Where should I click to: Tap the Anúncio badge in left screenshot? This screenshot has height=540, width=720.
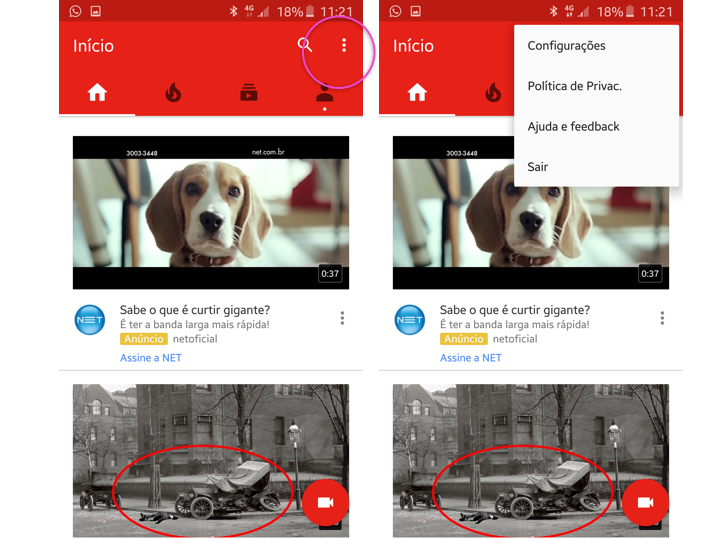tap(144, 339)
